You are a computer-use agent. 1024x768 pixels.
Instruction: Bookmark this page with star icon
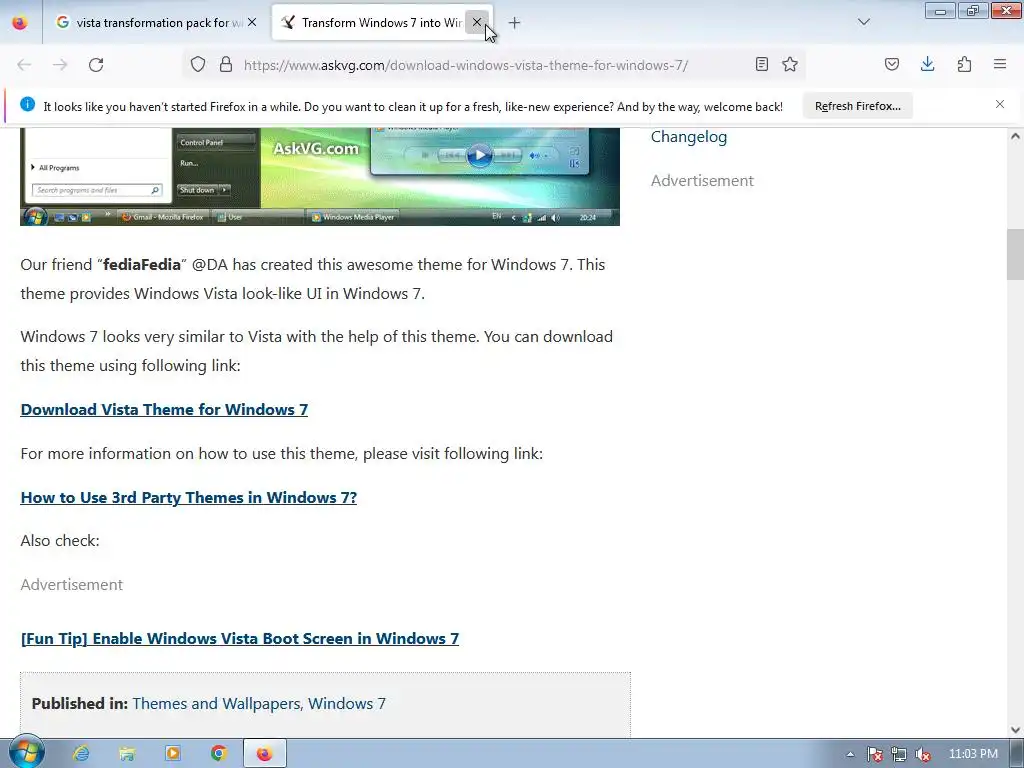click(x=790, y=64)
